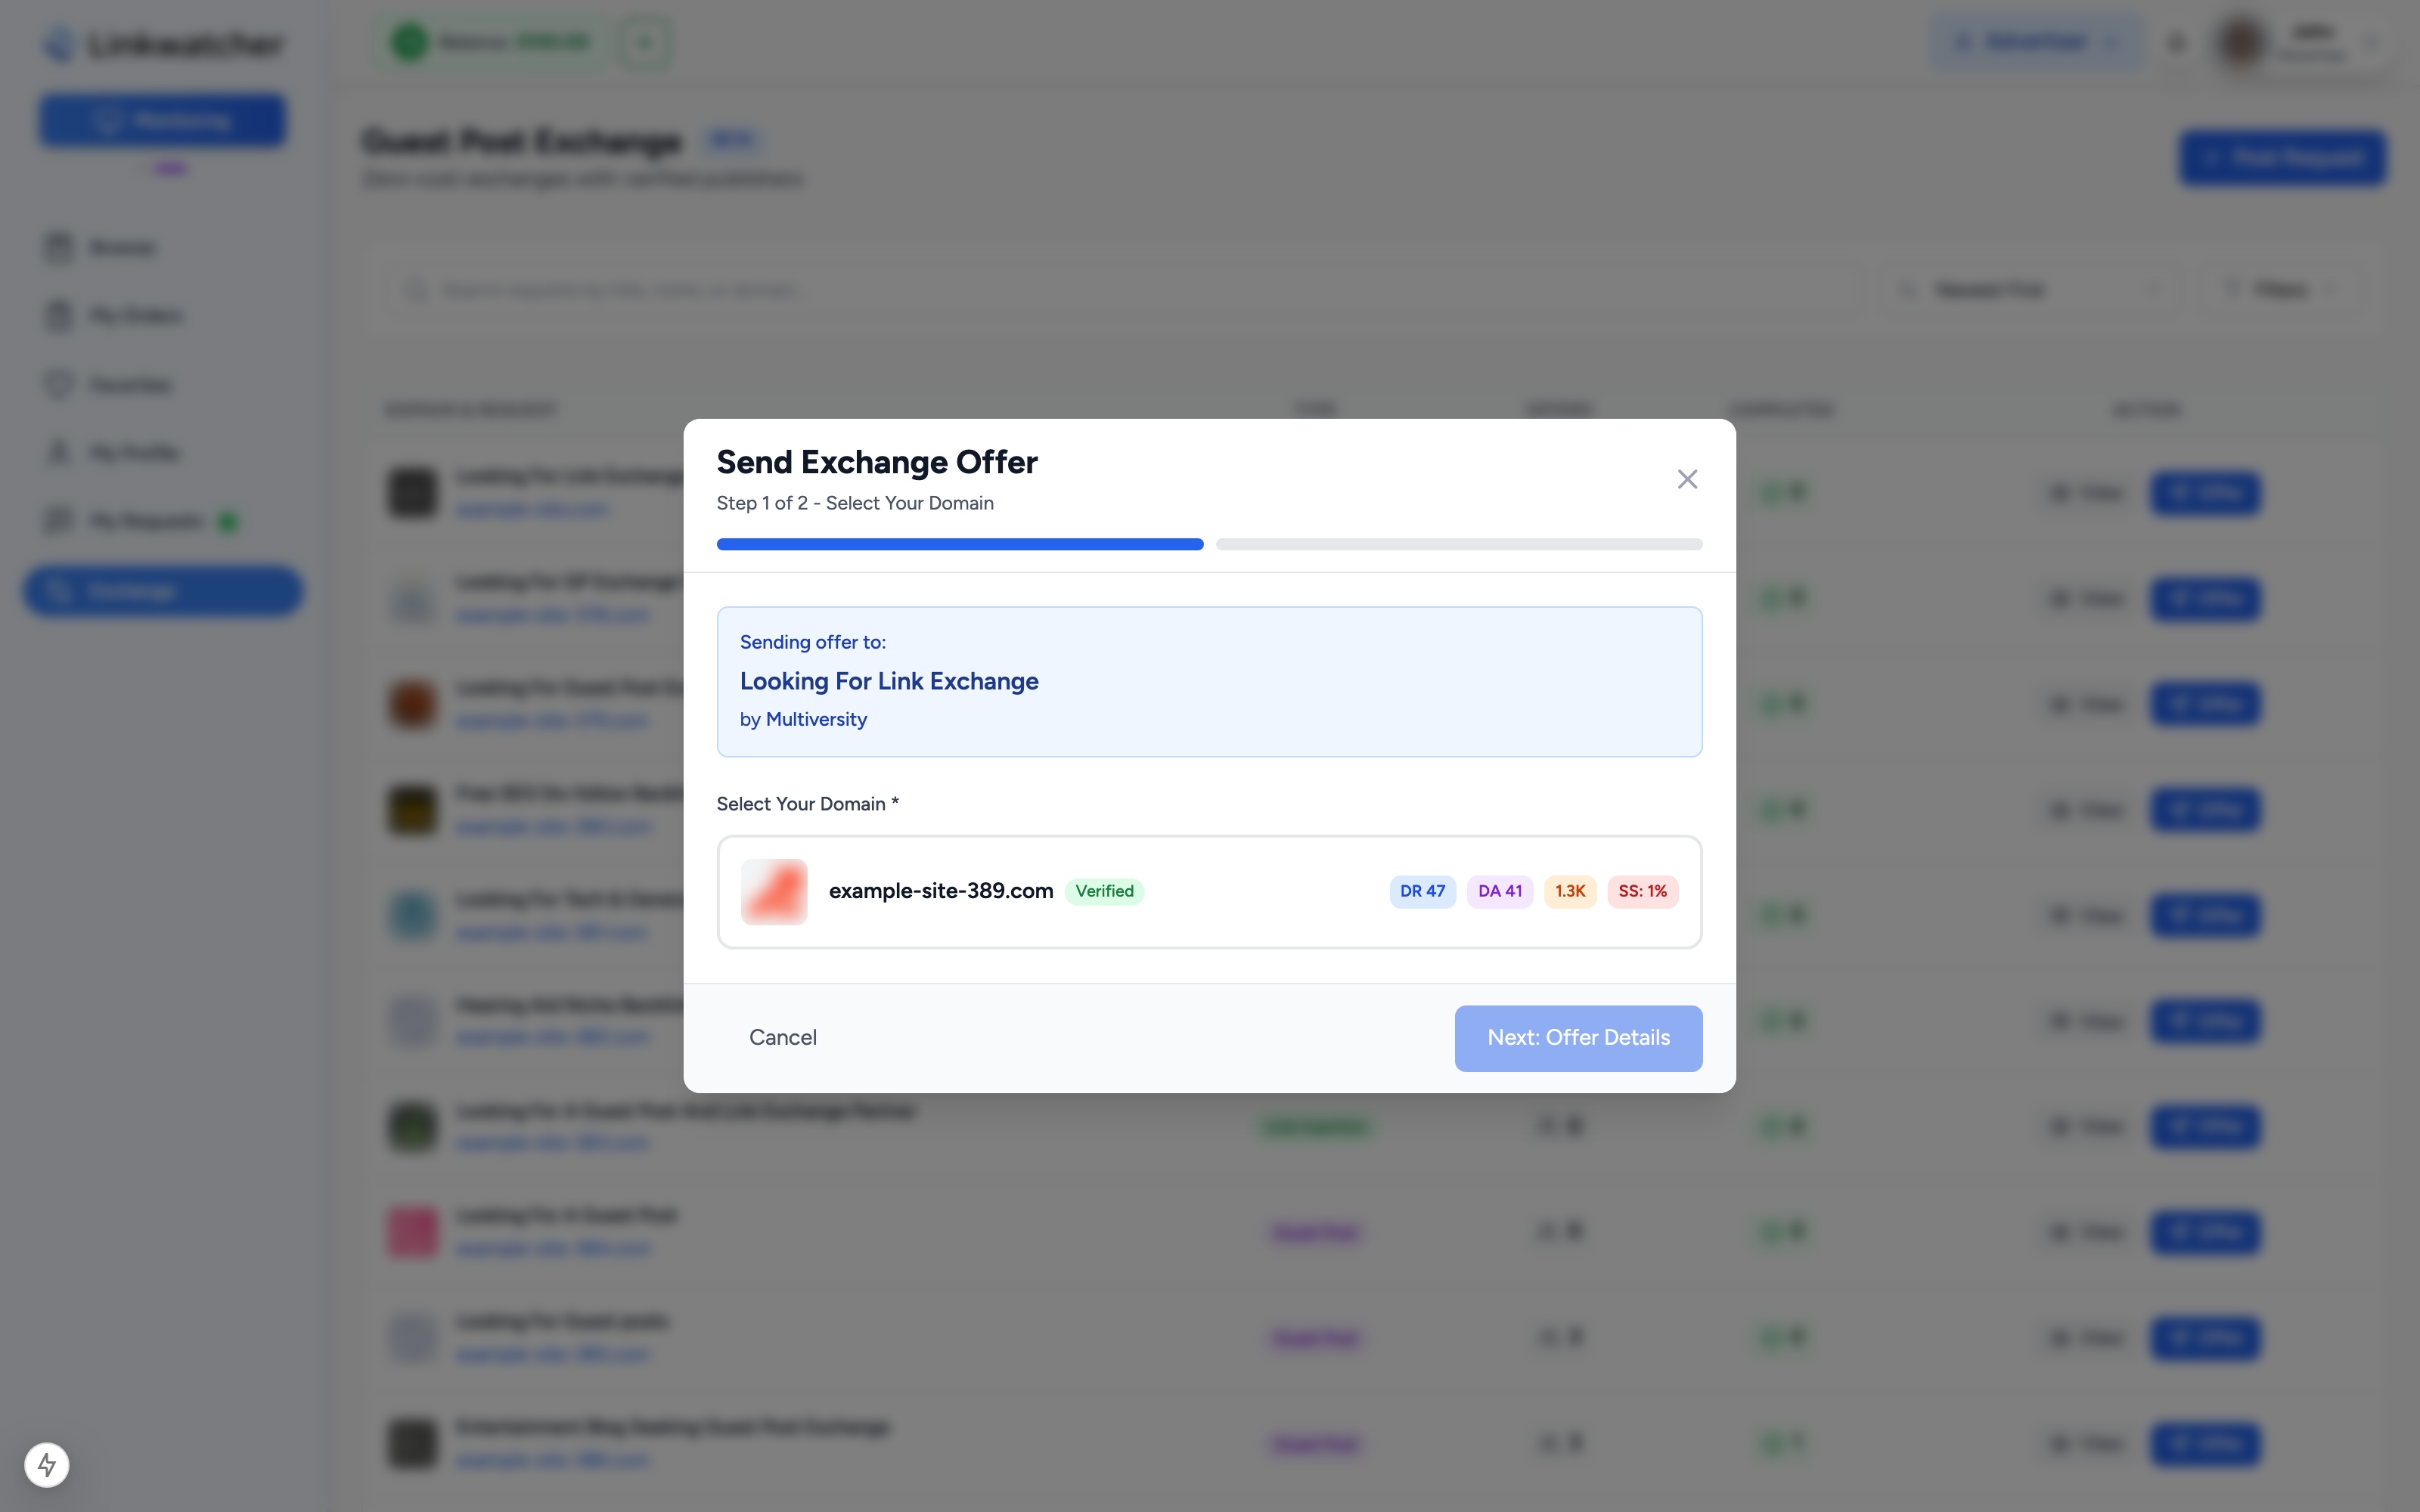The height and width of the screenshot is (1512, 2420).
Task: Click the lightning bolt dev tools icon
Action: click(47, 1465)
